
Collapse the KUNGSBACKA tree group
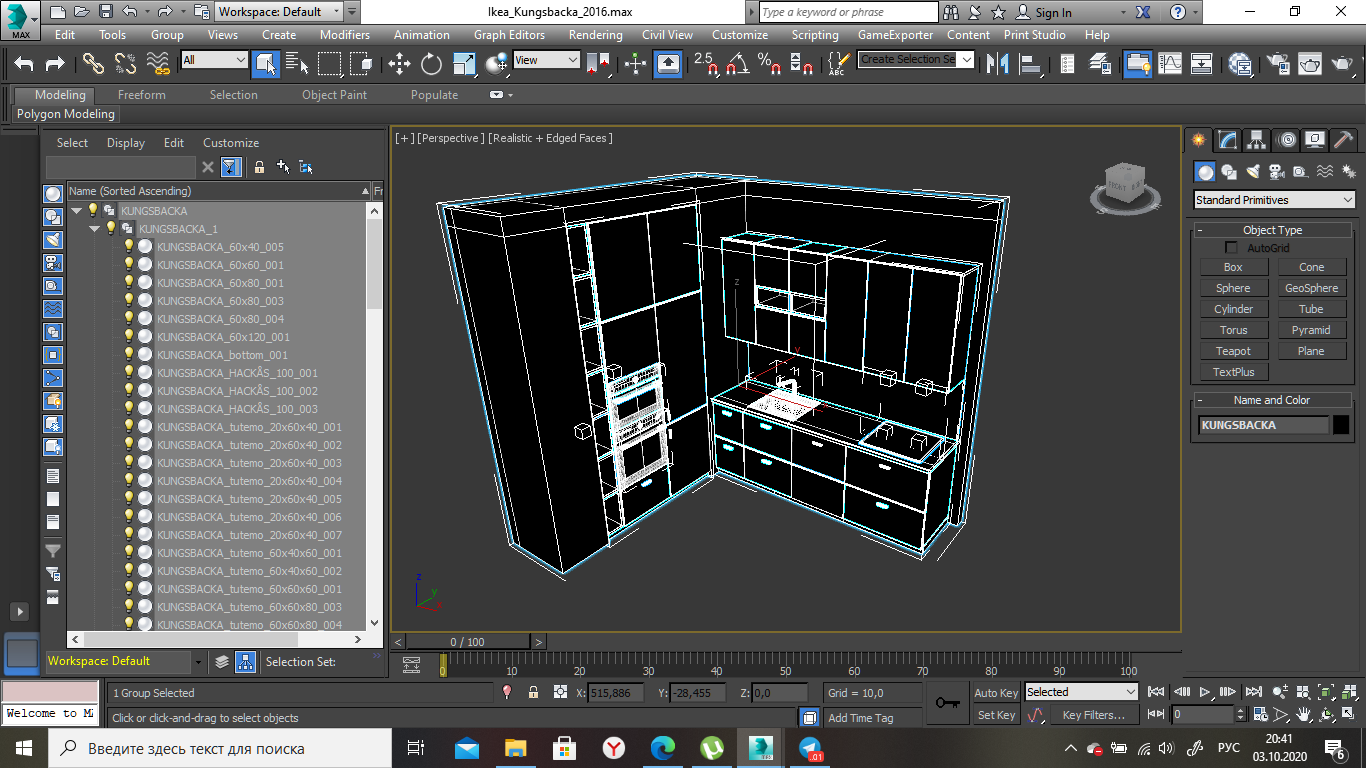[x=76, y=211]
